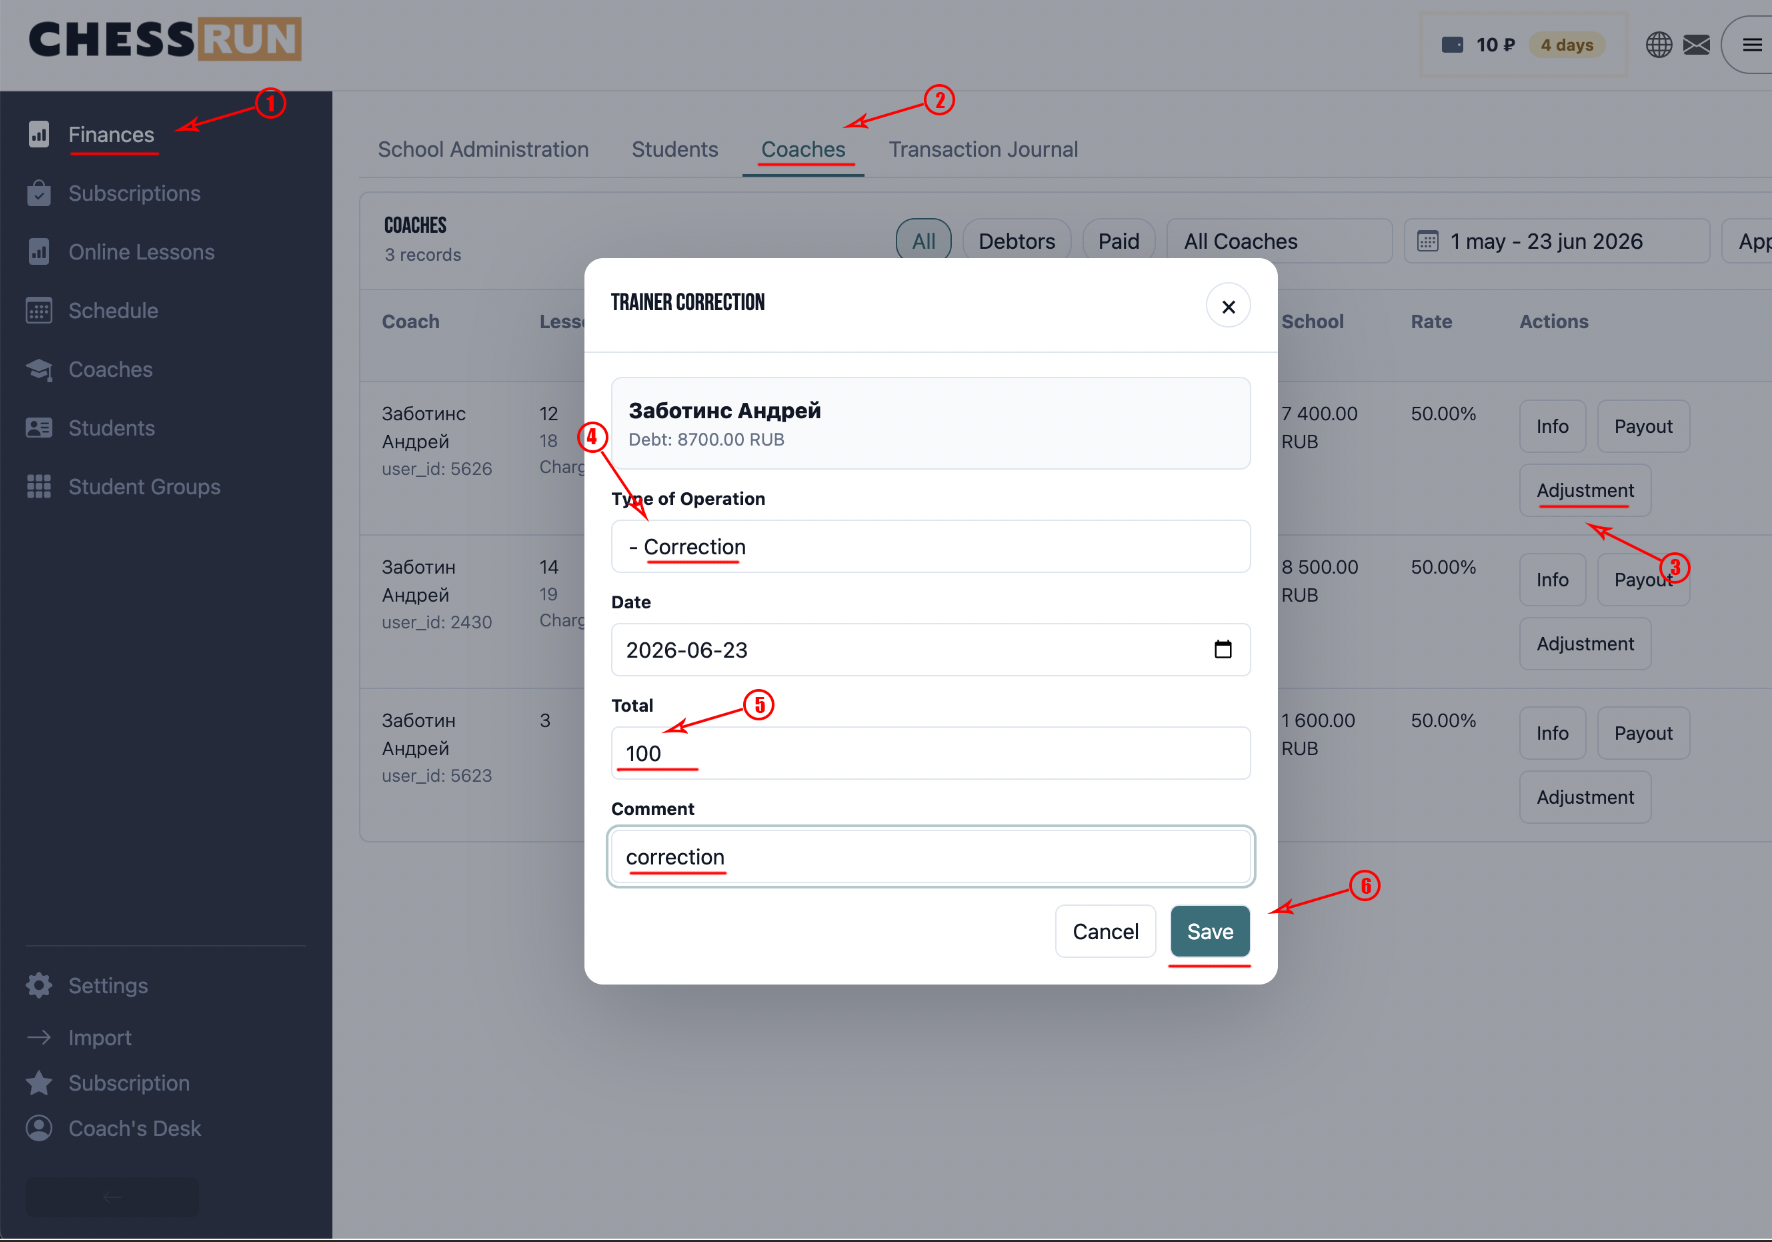Click the Total field containing 100
This screenshot has width=1772, height=1242.
[931, 753]
